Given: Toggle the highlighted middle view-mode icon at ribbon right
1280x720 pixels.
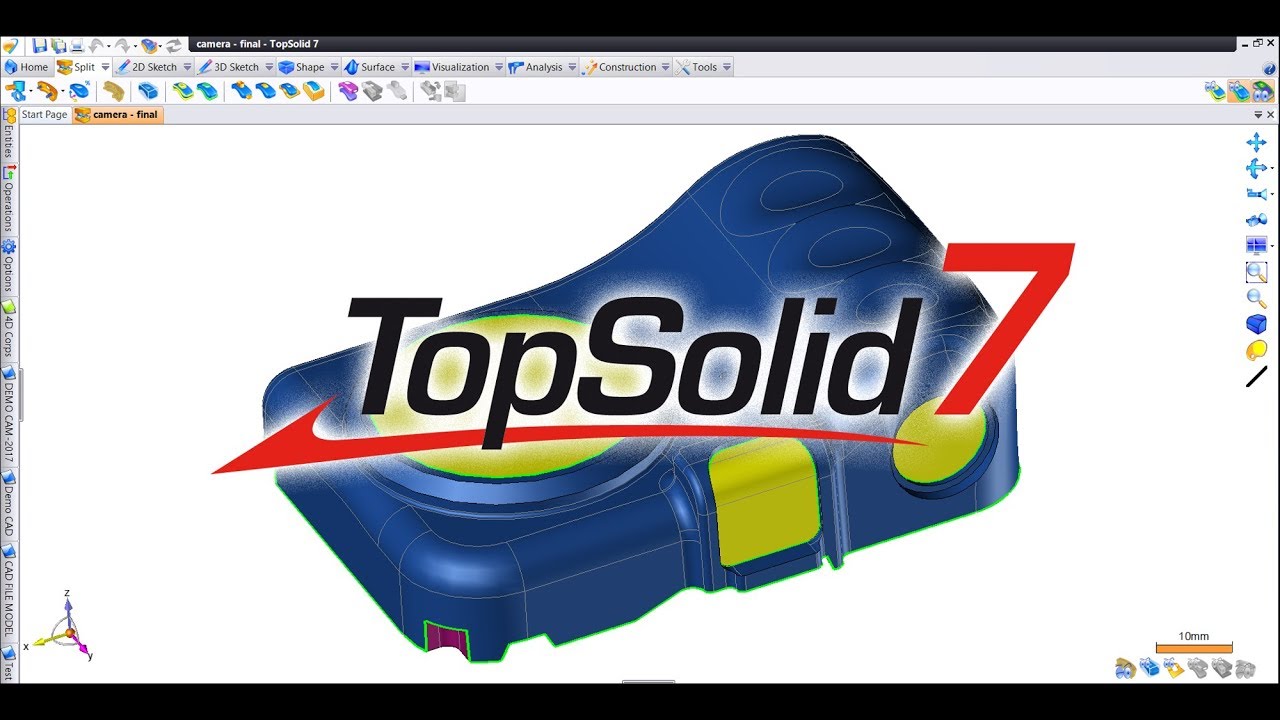Looking at the screenshot, I should 1240,91.
